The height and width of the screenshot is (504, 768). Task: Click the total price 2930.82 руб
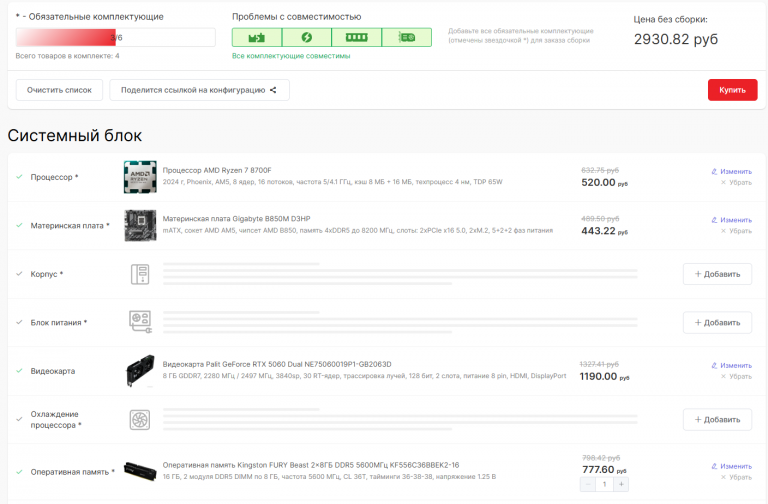pos(676,39)
